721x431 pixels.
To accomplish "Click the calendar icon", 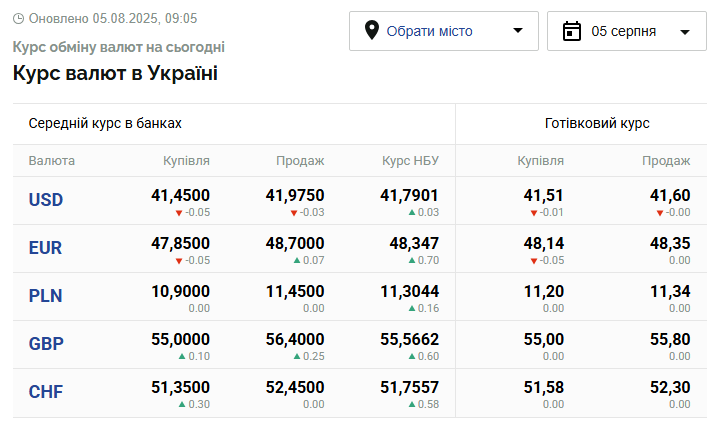I will click(572, 31).
